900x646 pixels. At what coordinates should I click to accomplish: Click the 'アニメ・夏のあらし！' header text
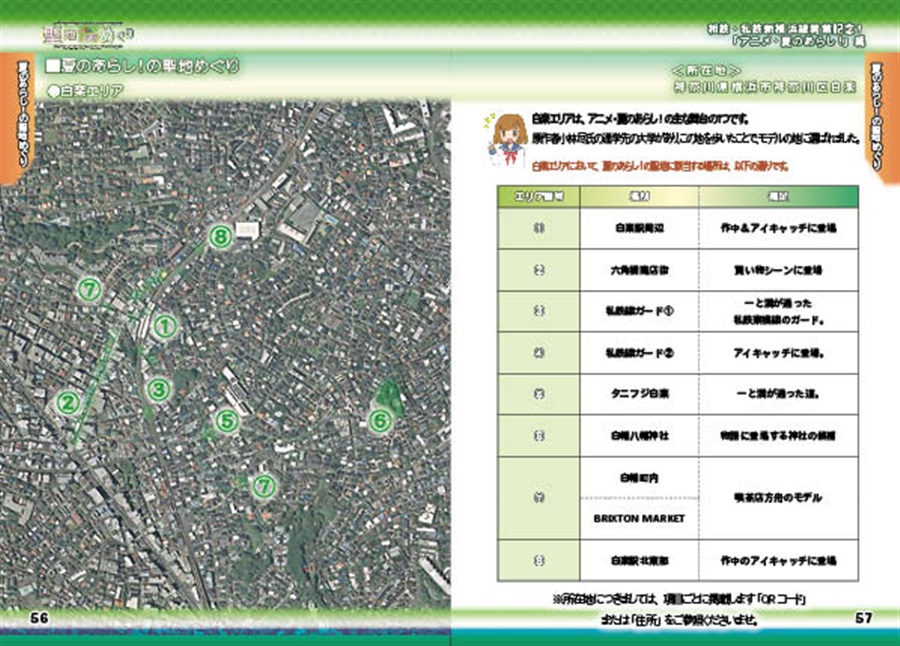(x=798, y=41)
